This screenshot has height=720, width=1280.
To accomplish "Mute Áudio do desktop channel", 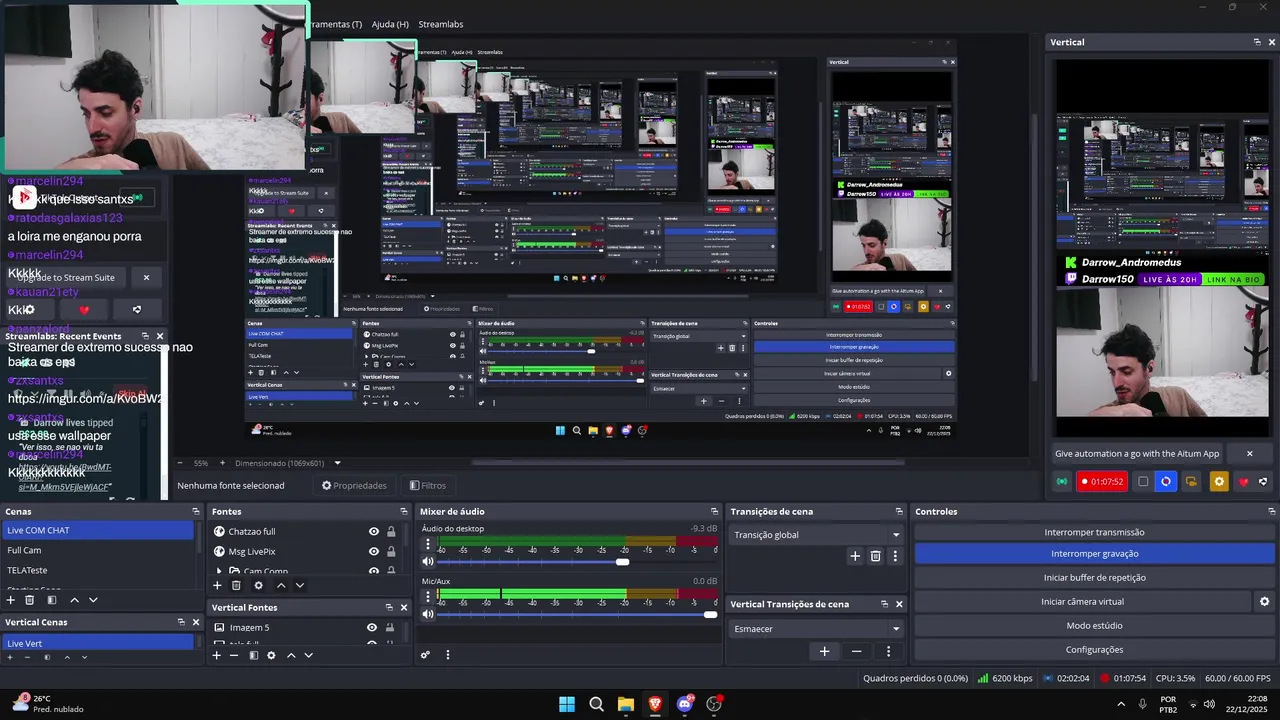I will click(x=428, y=562).
